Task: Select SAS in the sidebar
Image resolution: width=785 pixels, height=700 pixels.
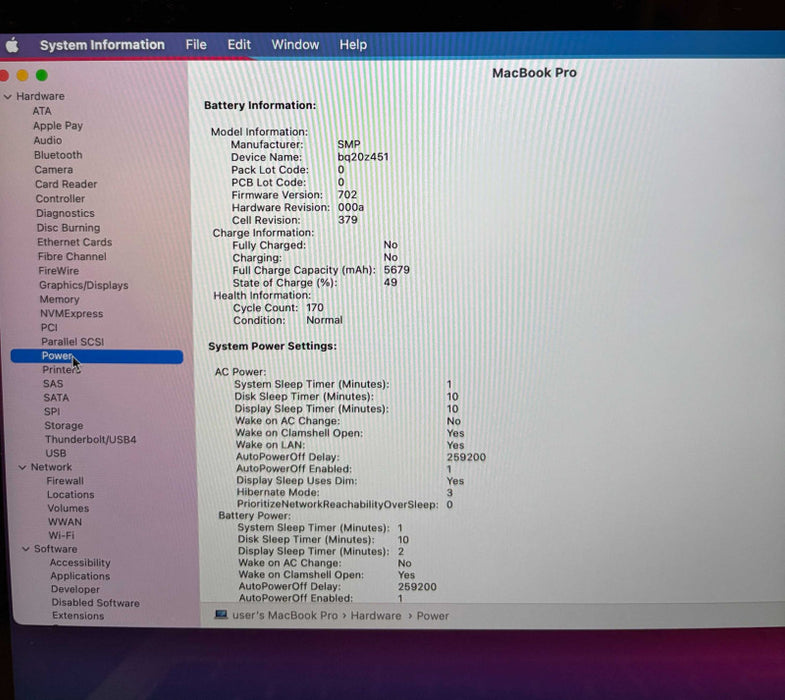Action: [53, 384]
